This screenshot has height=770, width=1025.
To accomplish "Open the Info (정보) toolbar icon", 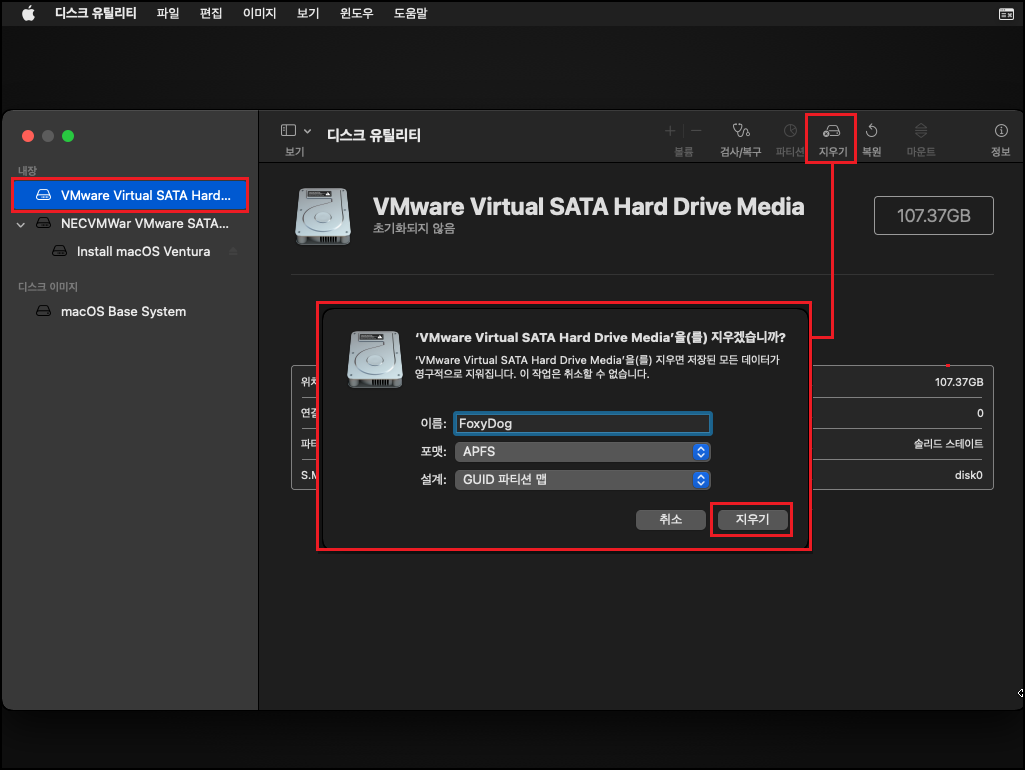I will click(1001, 131).
